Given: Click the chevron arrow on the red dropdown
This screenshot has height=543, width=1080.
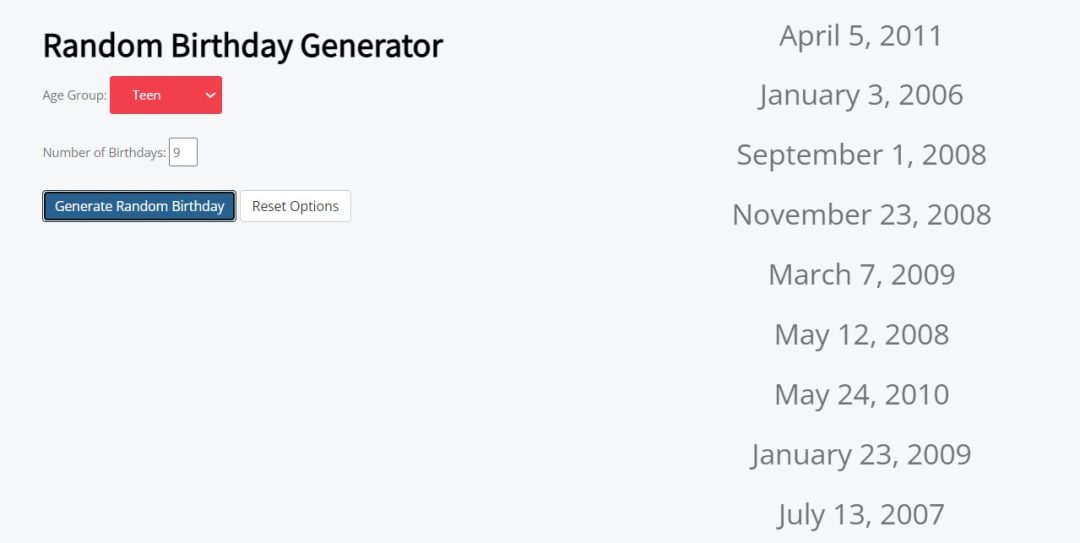Looking at the screenshot, I should 210,95.
